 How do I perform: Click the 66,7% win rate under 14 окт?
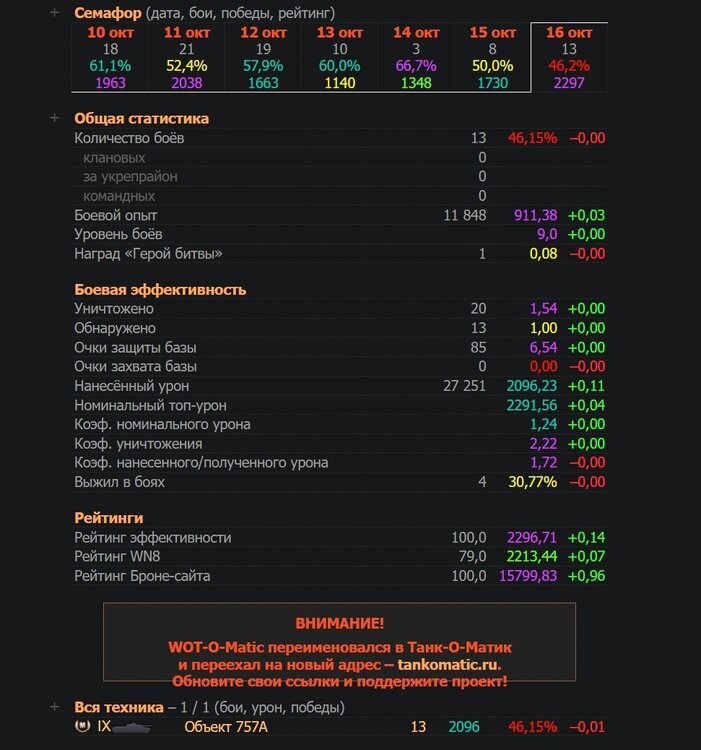416,66
